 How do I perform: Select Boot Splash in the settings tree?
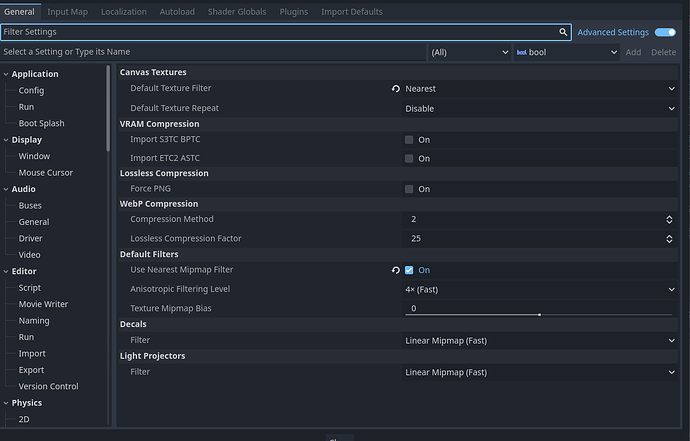pyautogui.click(x=41, y=124)
